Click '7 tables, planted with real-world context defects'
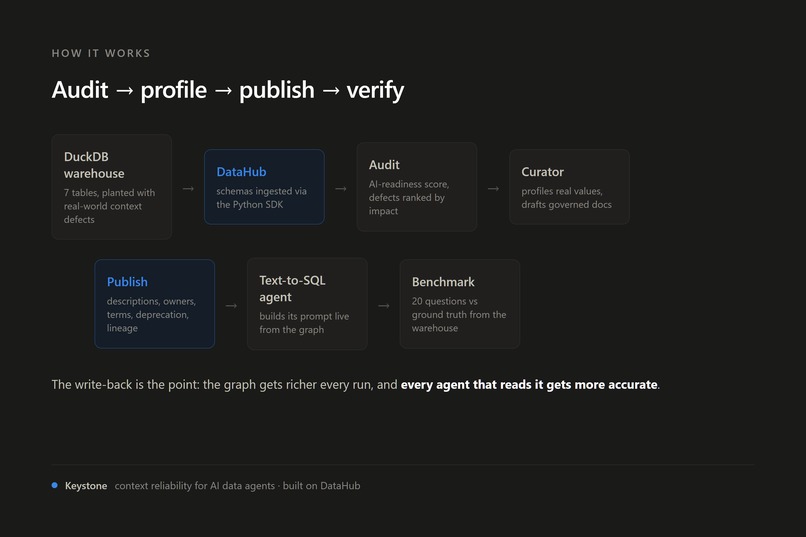Screen dimensions: 806x537 [x=109, y=206]
